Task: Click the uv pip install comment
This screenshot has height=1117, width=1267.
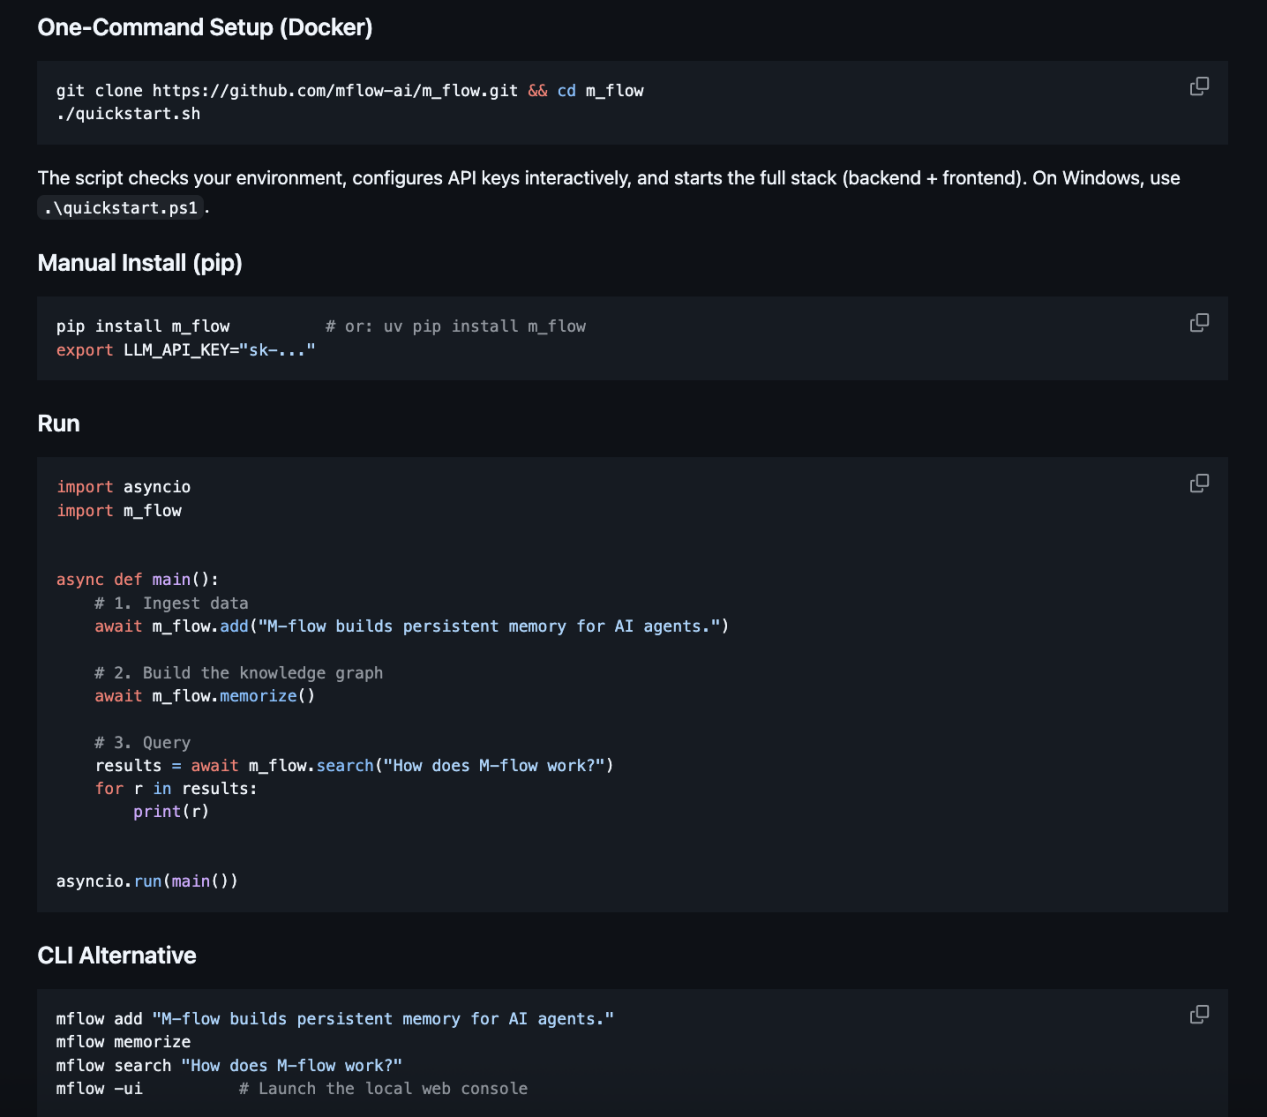Action: tap(456, 327)
